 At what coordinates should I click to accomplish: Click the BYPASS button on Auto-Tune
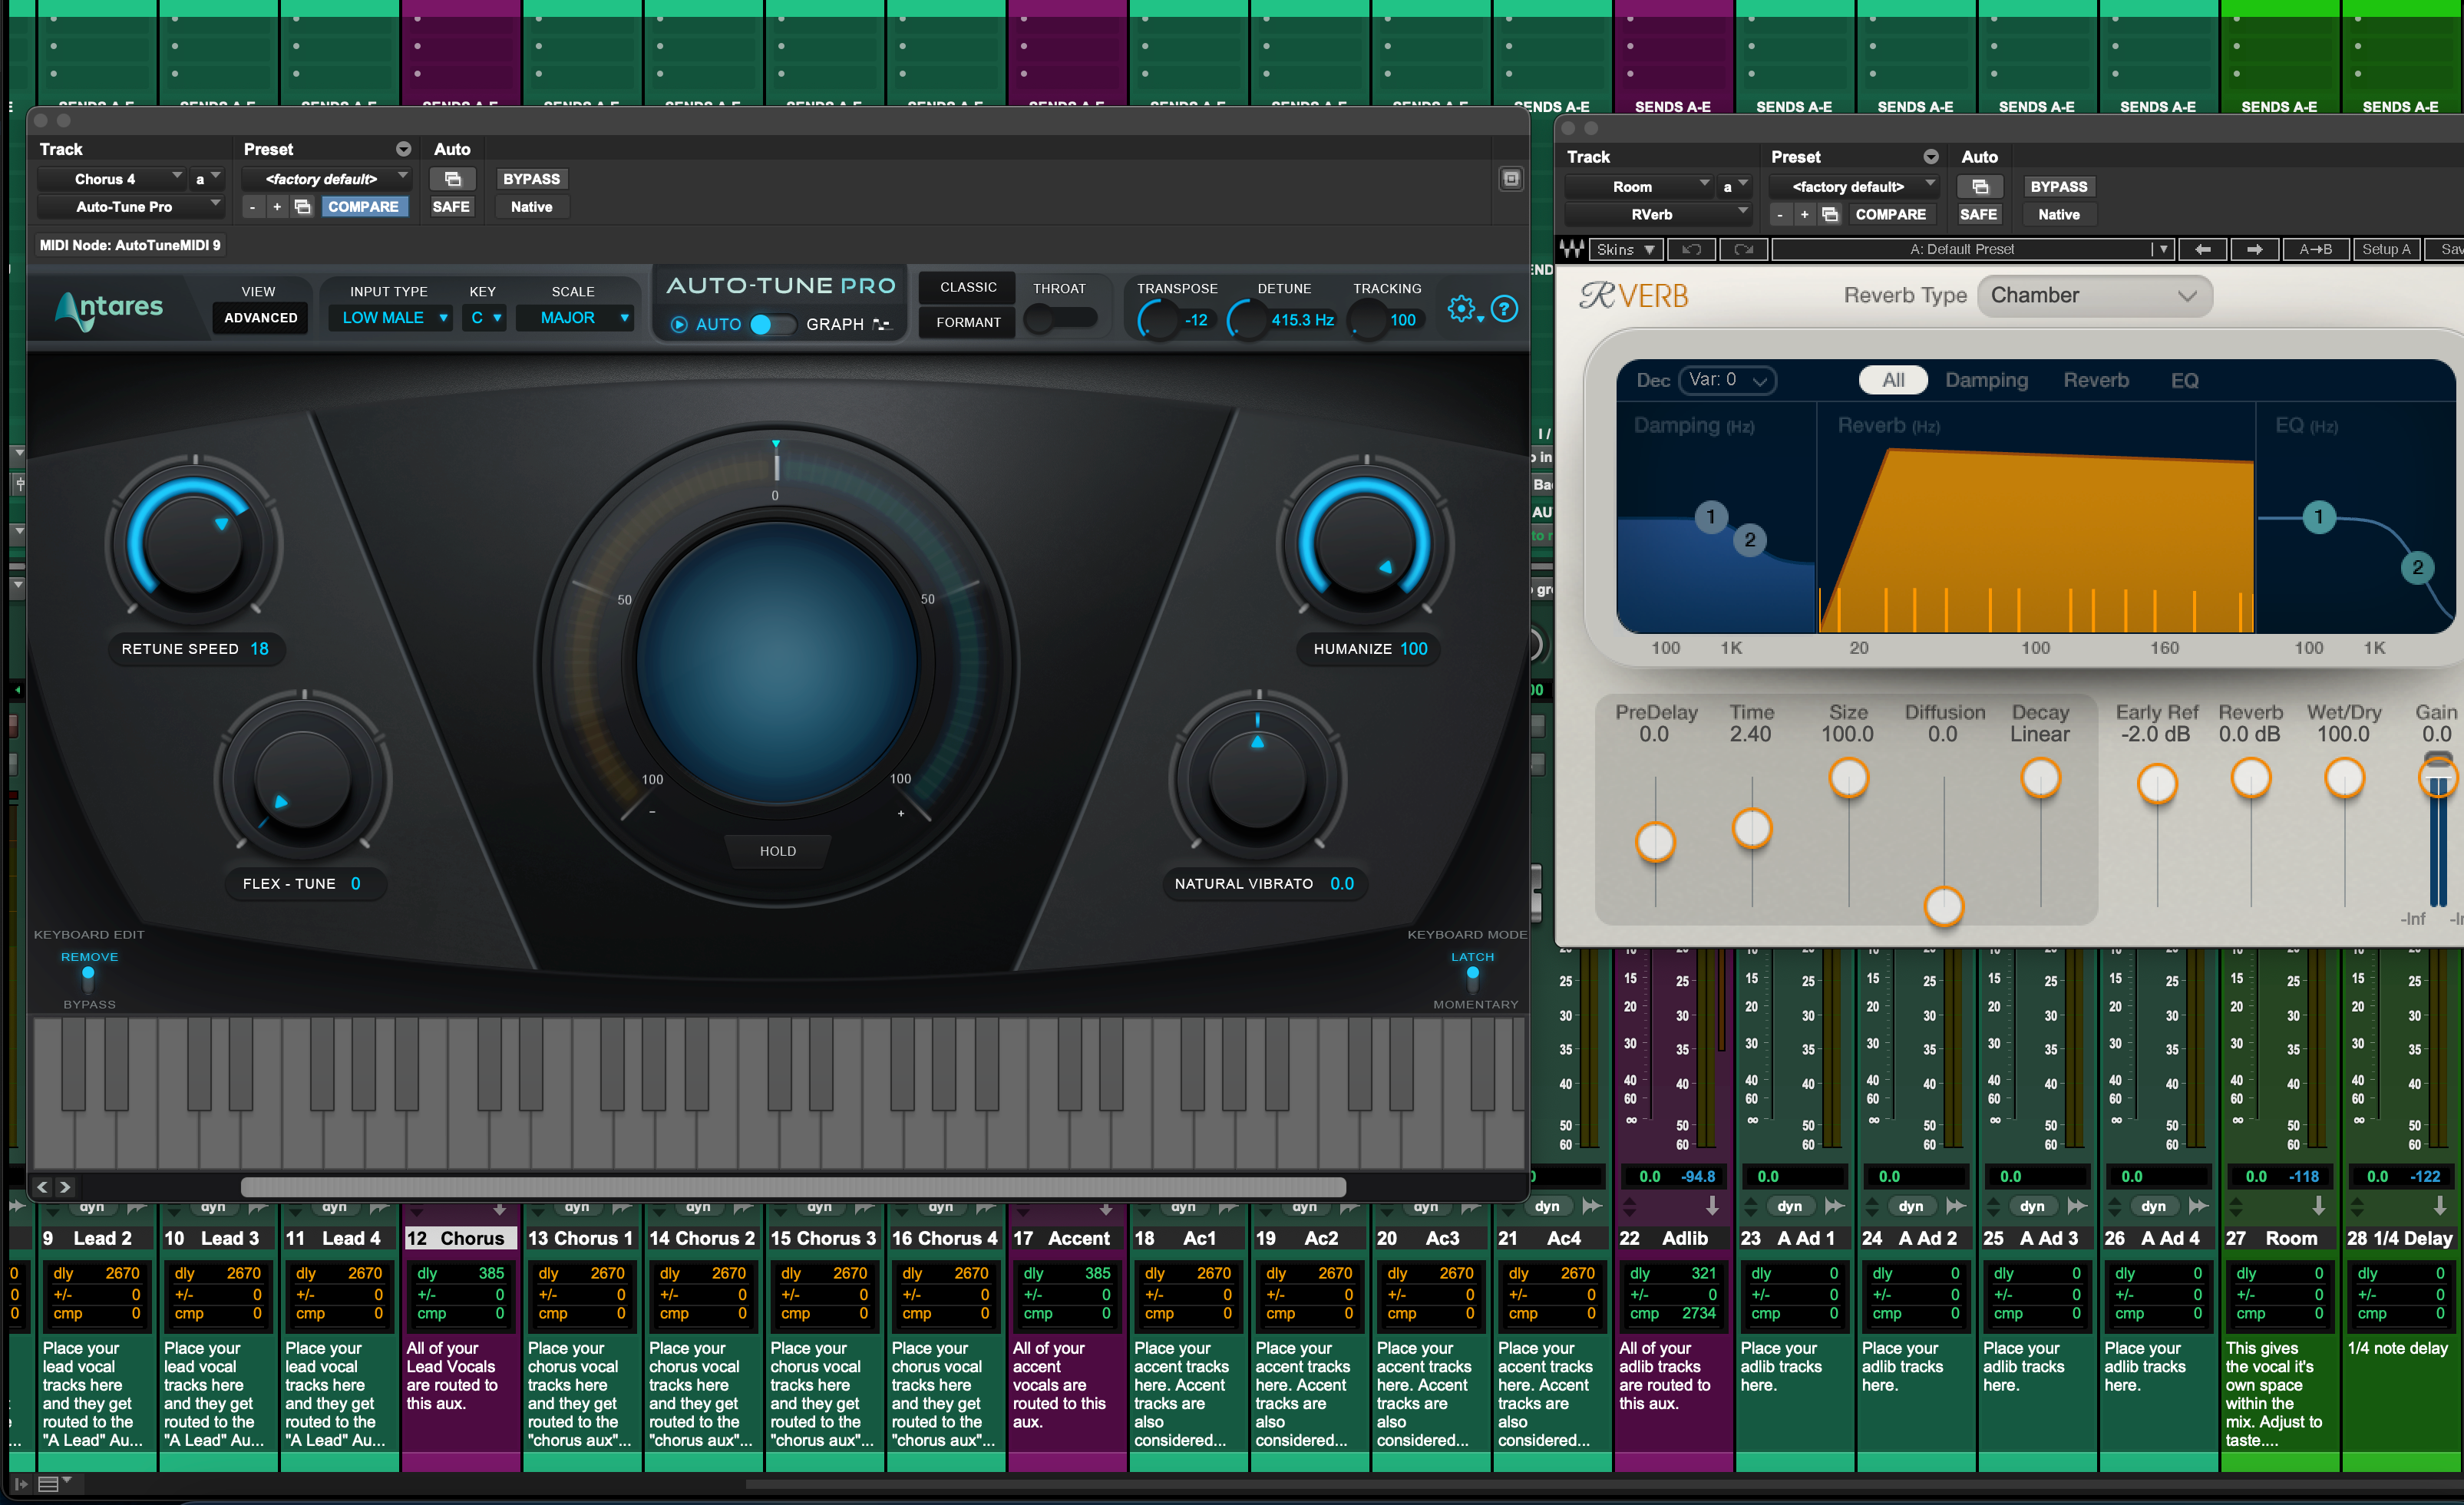531,178
